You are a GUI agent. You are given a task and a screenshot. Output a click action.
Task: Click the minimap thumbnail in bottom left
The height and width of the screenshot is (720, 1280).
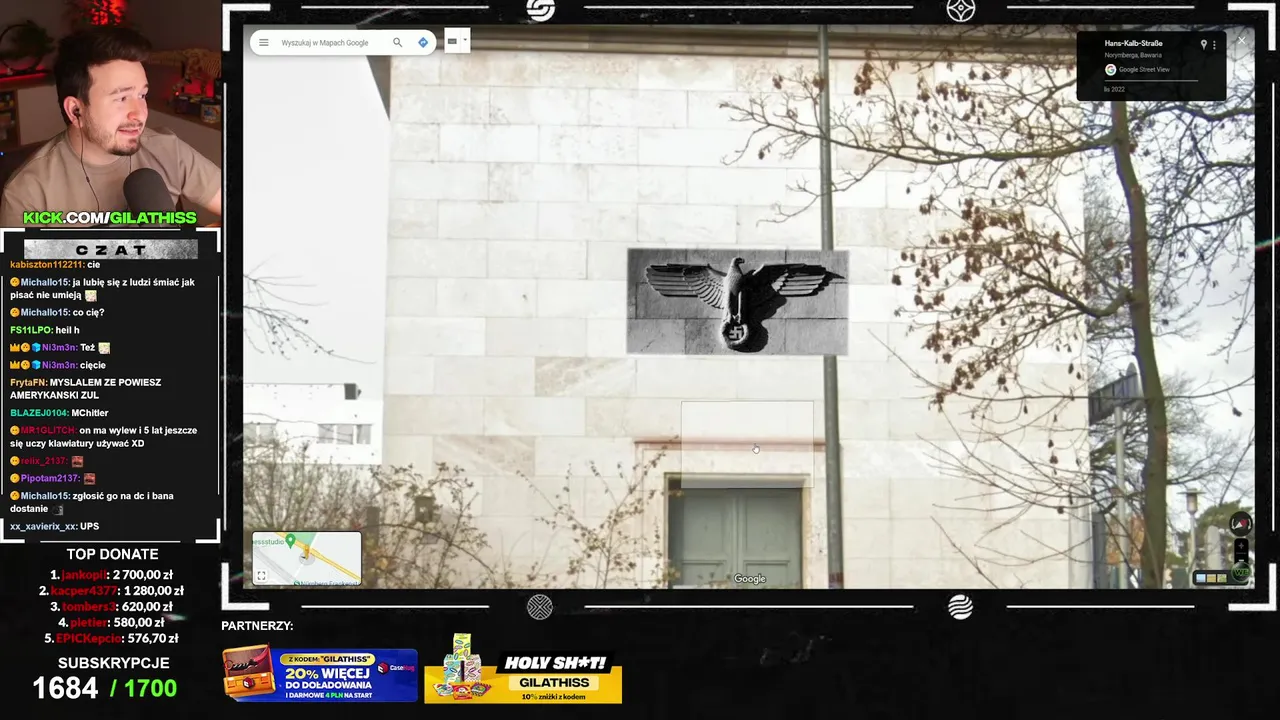306,558
